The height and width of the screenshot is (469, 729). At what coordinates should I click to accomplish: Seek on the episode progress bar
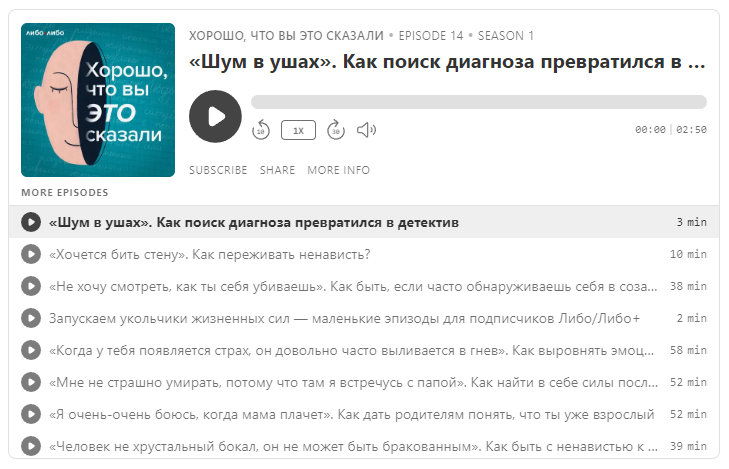pos(479,102)
